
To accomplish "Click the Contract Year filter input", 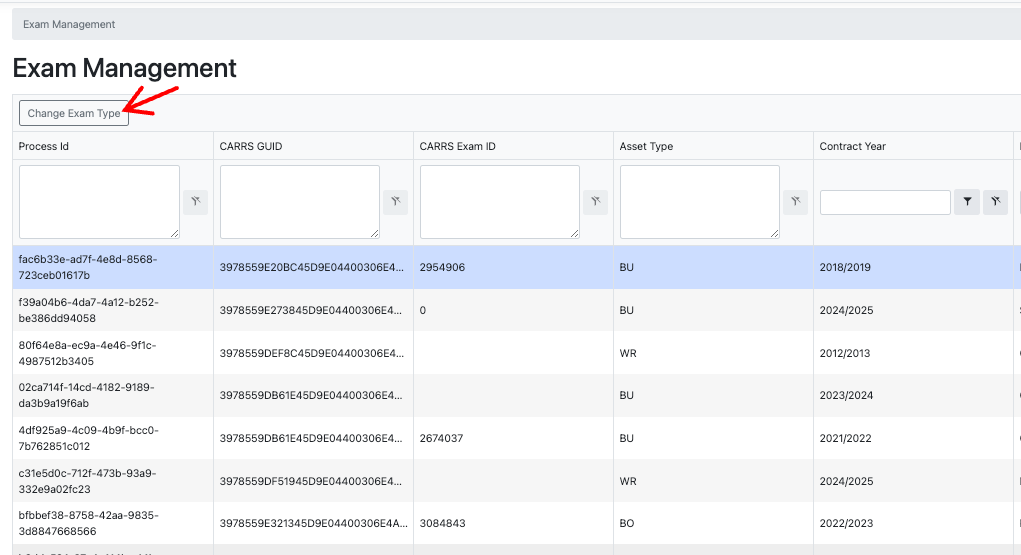I will [x=884, y=202].
